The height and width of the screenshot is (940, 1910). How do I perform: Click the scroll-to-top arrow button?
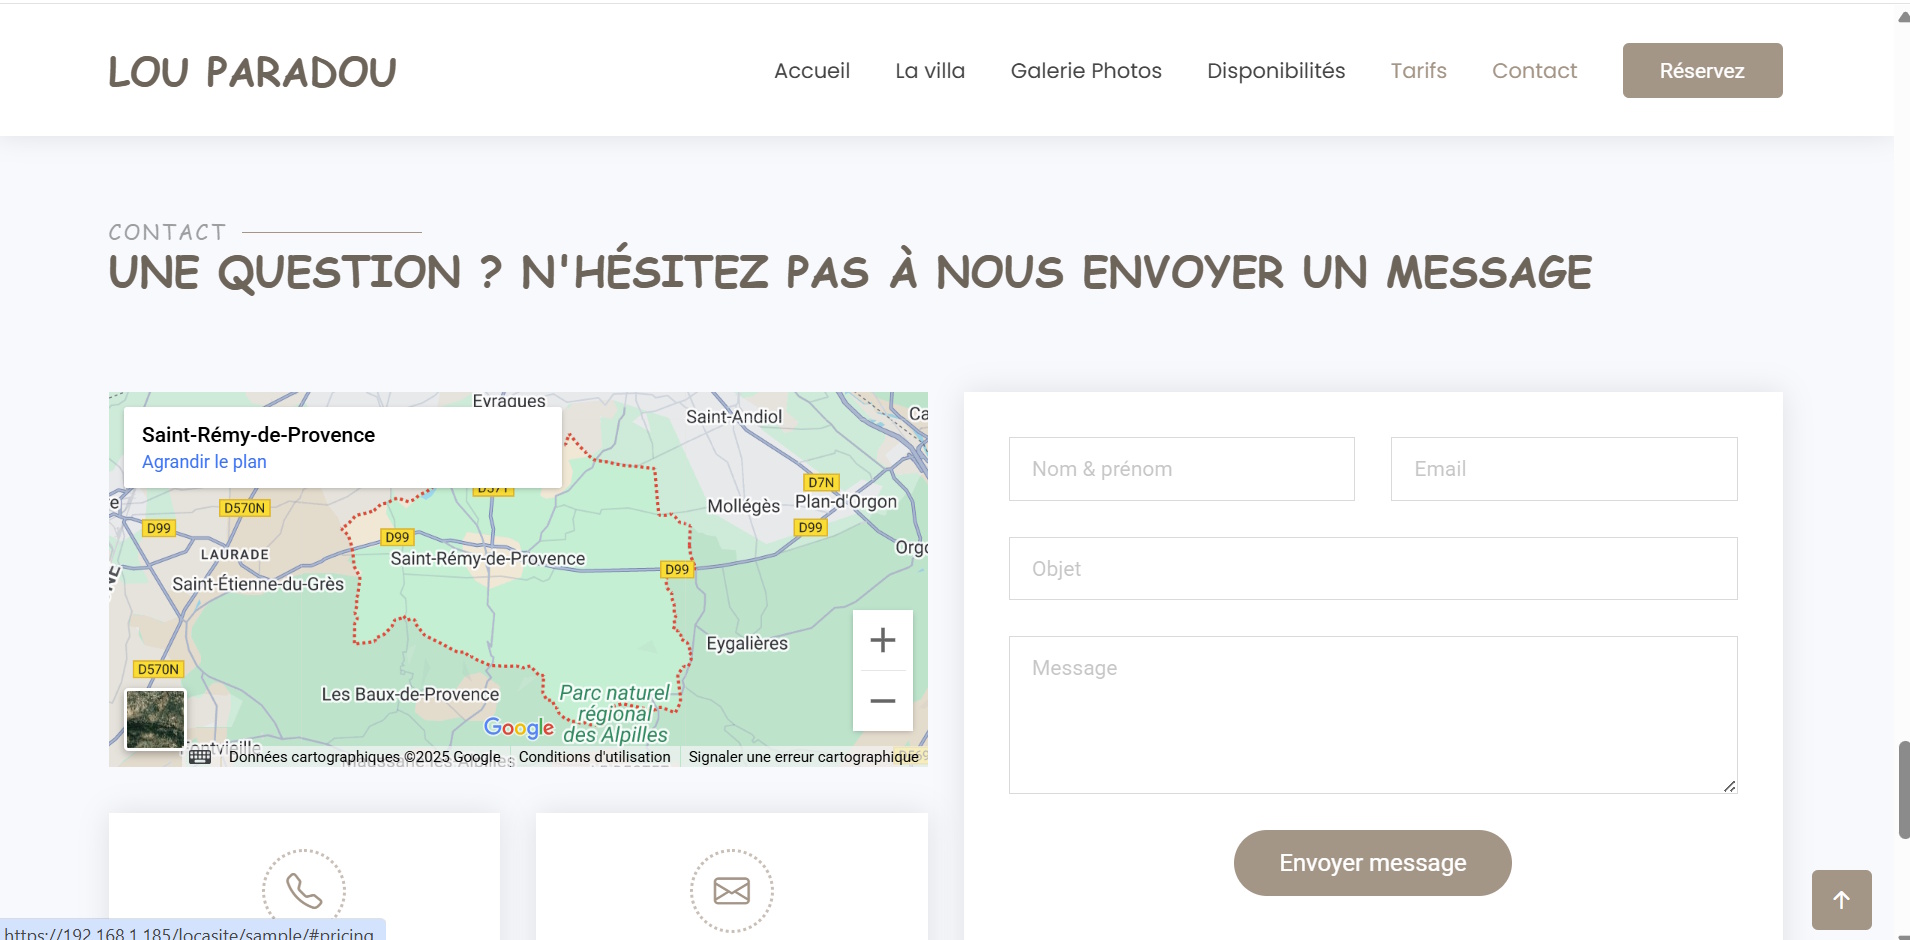click(1841, 900)
